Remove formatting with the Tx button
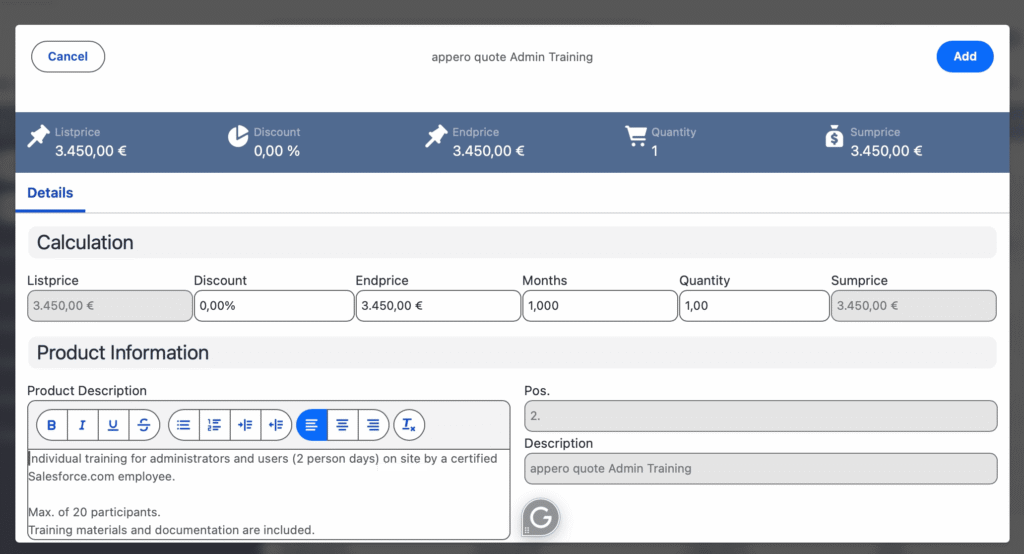This screenshot has width=1024, height=554. [x=409, y=425]
